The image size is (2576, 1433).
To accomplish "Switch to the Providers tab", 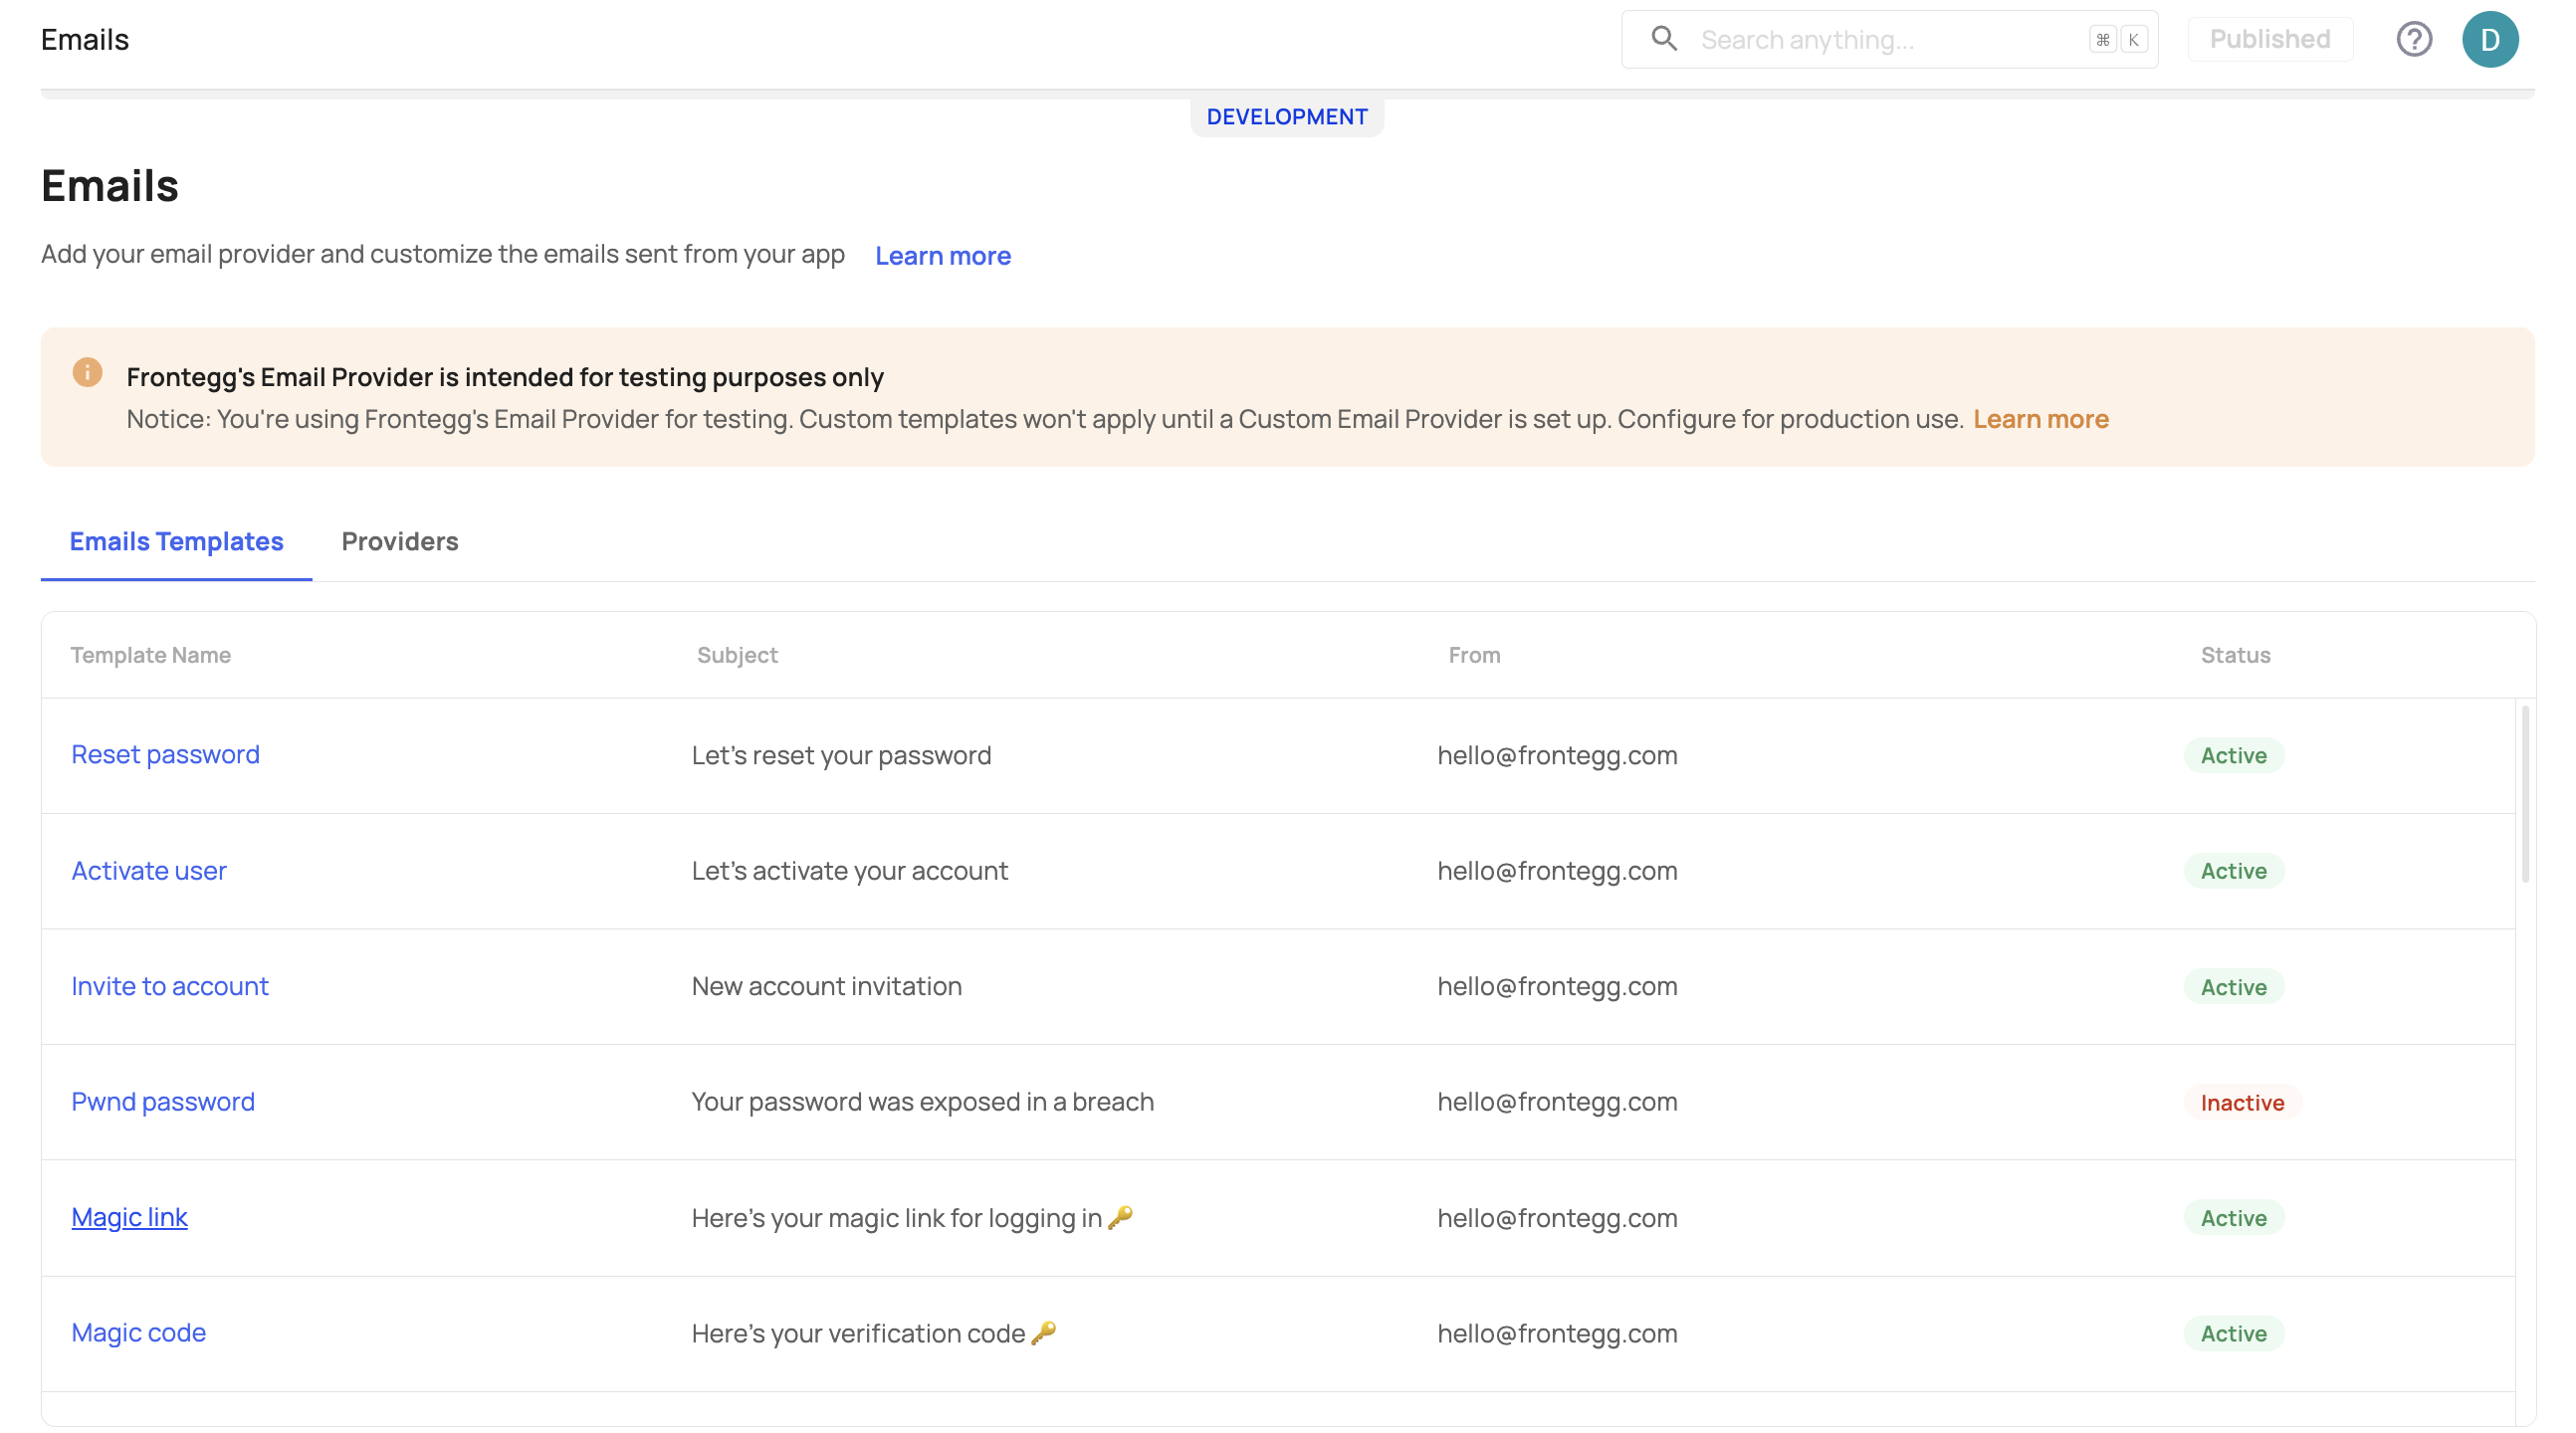I will pyautogui.click(x=399, y=541).
